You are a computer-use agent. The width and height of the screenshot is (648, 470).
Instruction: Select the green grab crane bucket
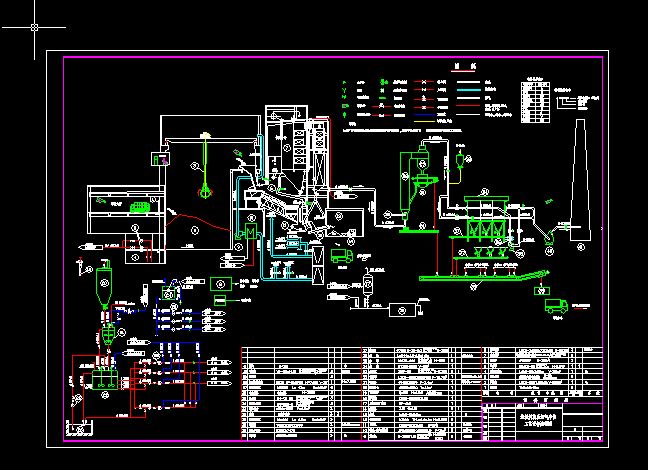click(x=206, y=192)
